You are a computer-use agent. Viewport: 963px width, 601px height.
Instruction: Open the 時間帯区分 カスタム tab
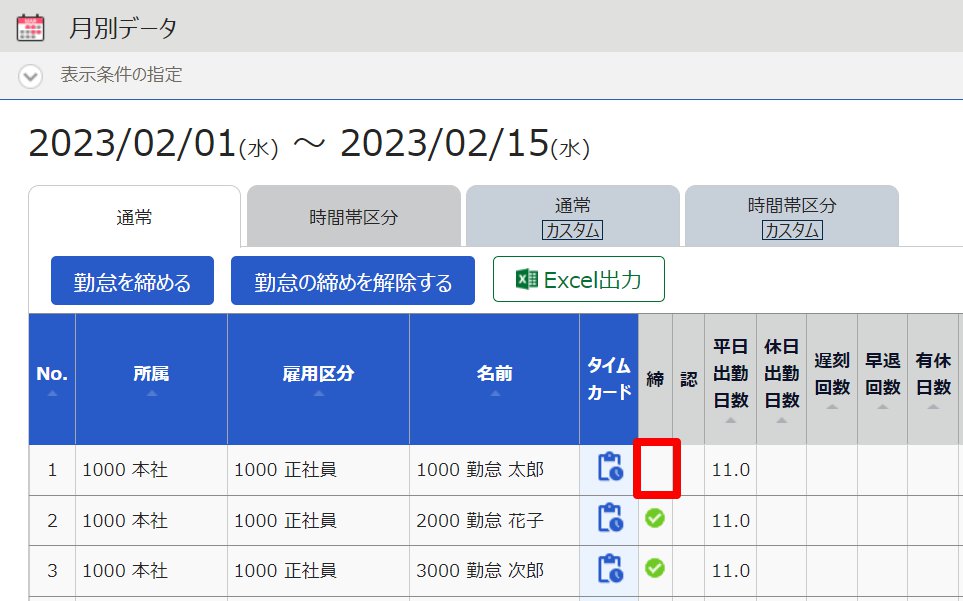792,217
